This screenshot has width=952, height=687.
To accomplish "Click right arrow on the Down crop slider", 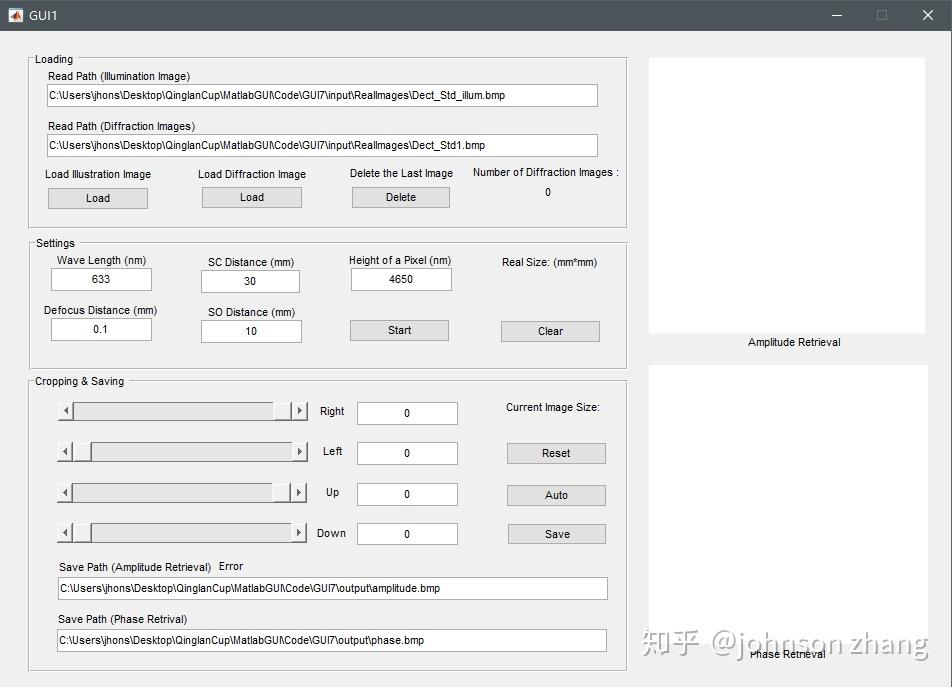I will coord(299,533).
